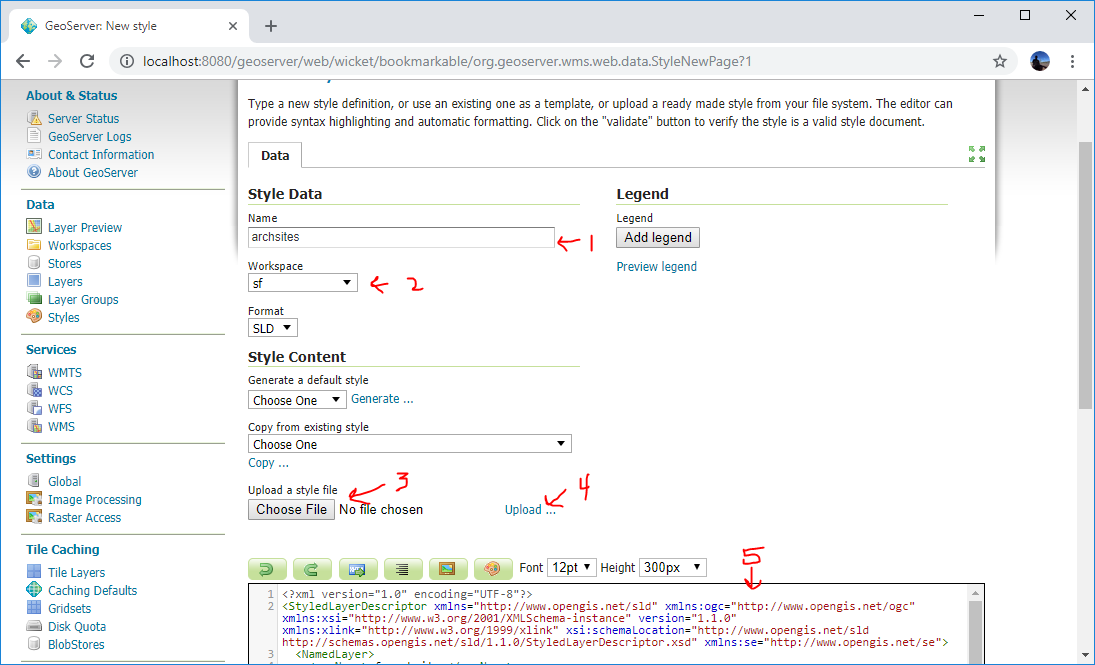The height and width of the screenshot is (665, 1095).
Task: Open the Server Status link
Action: [83, 118]
